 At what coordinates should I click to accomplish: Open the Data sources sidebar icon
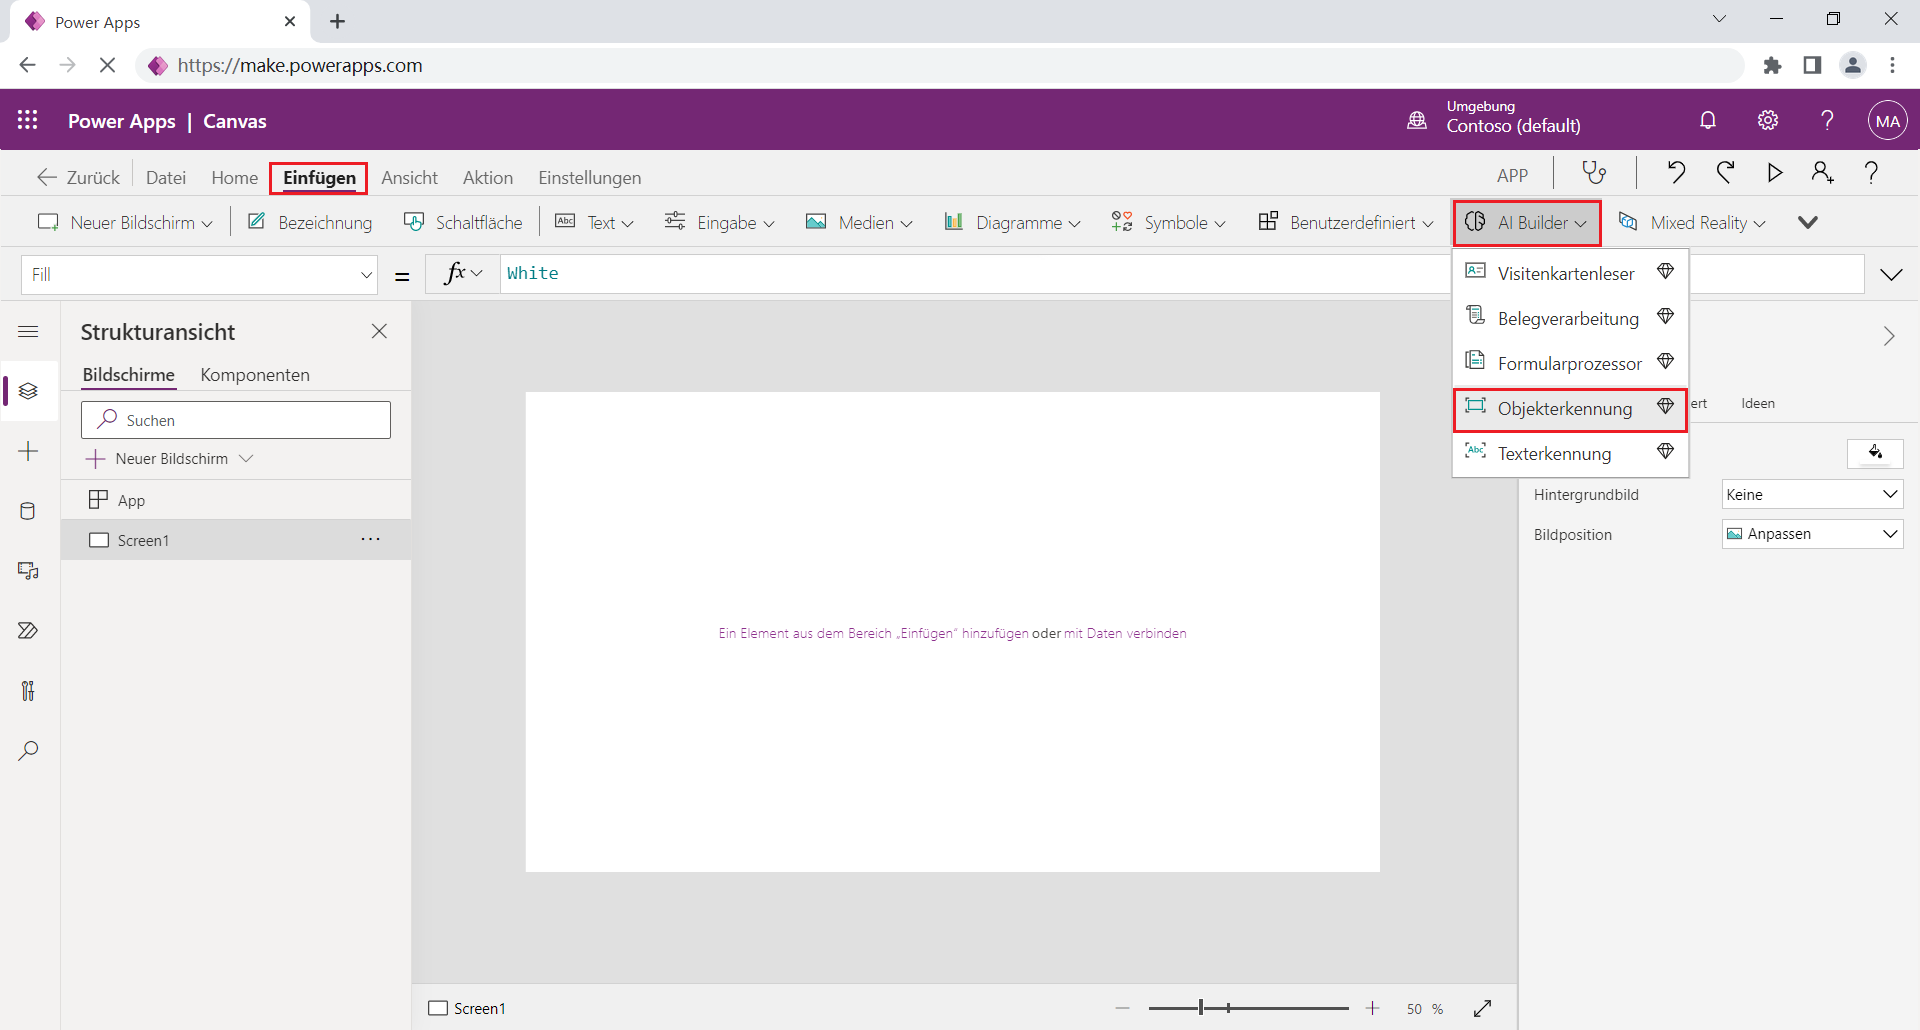28,511
